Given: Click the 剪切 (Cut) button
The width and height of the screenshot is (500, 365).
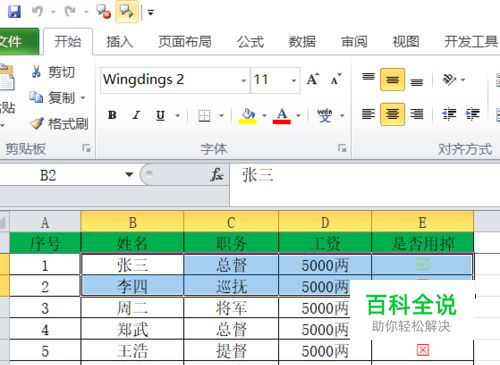Looking at the screenshot, I should click(53, 72).
